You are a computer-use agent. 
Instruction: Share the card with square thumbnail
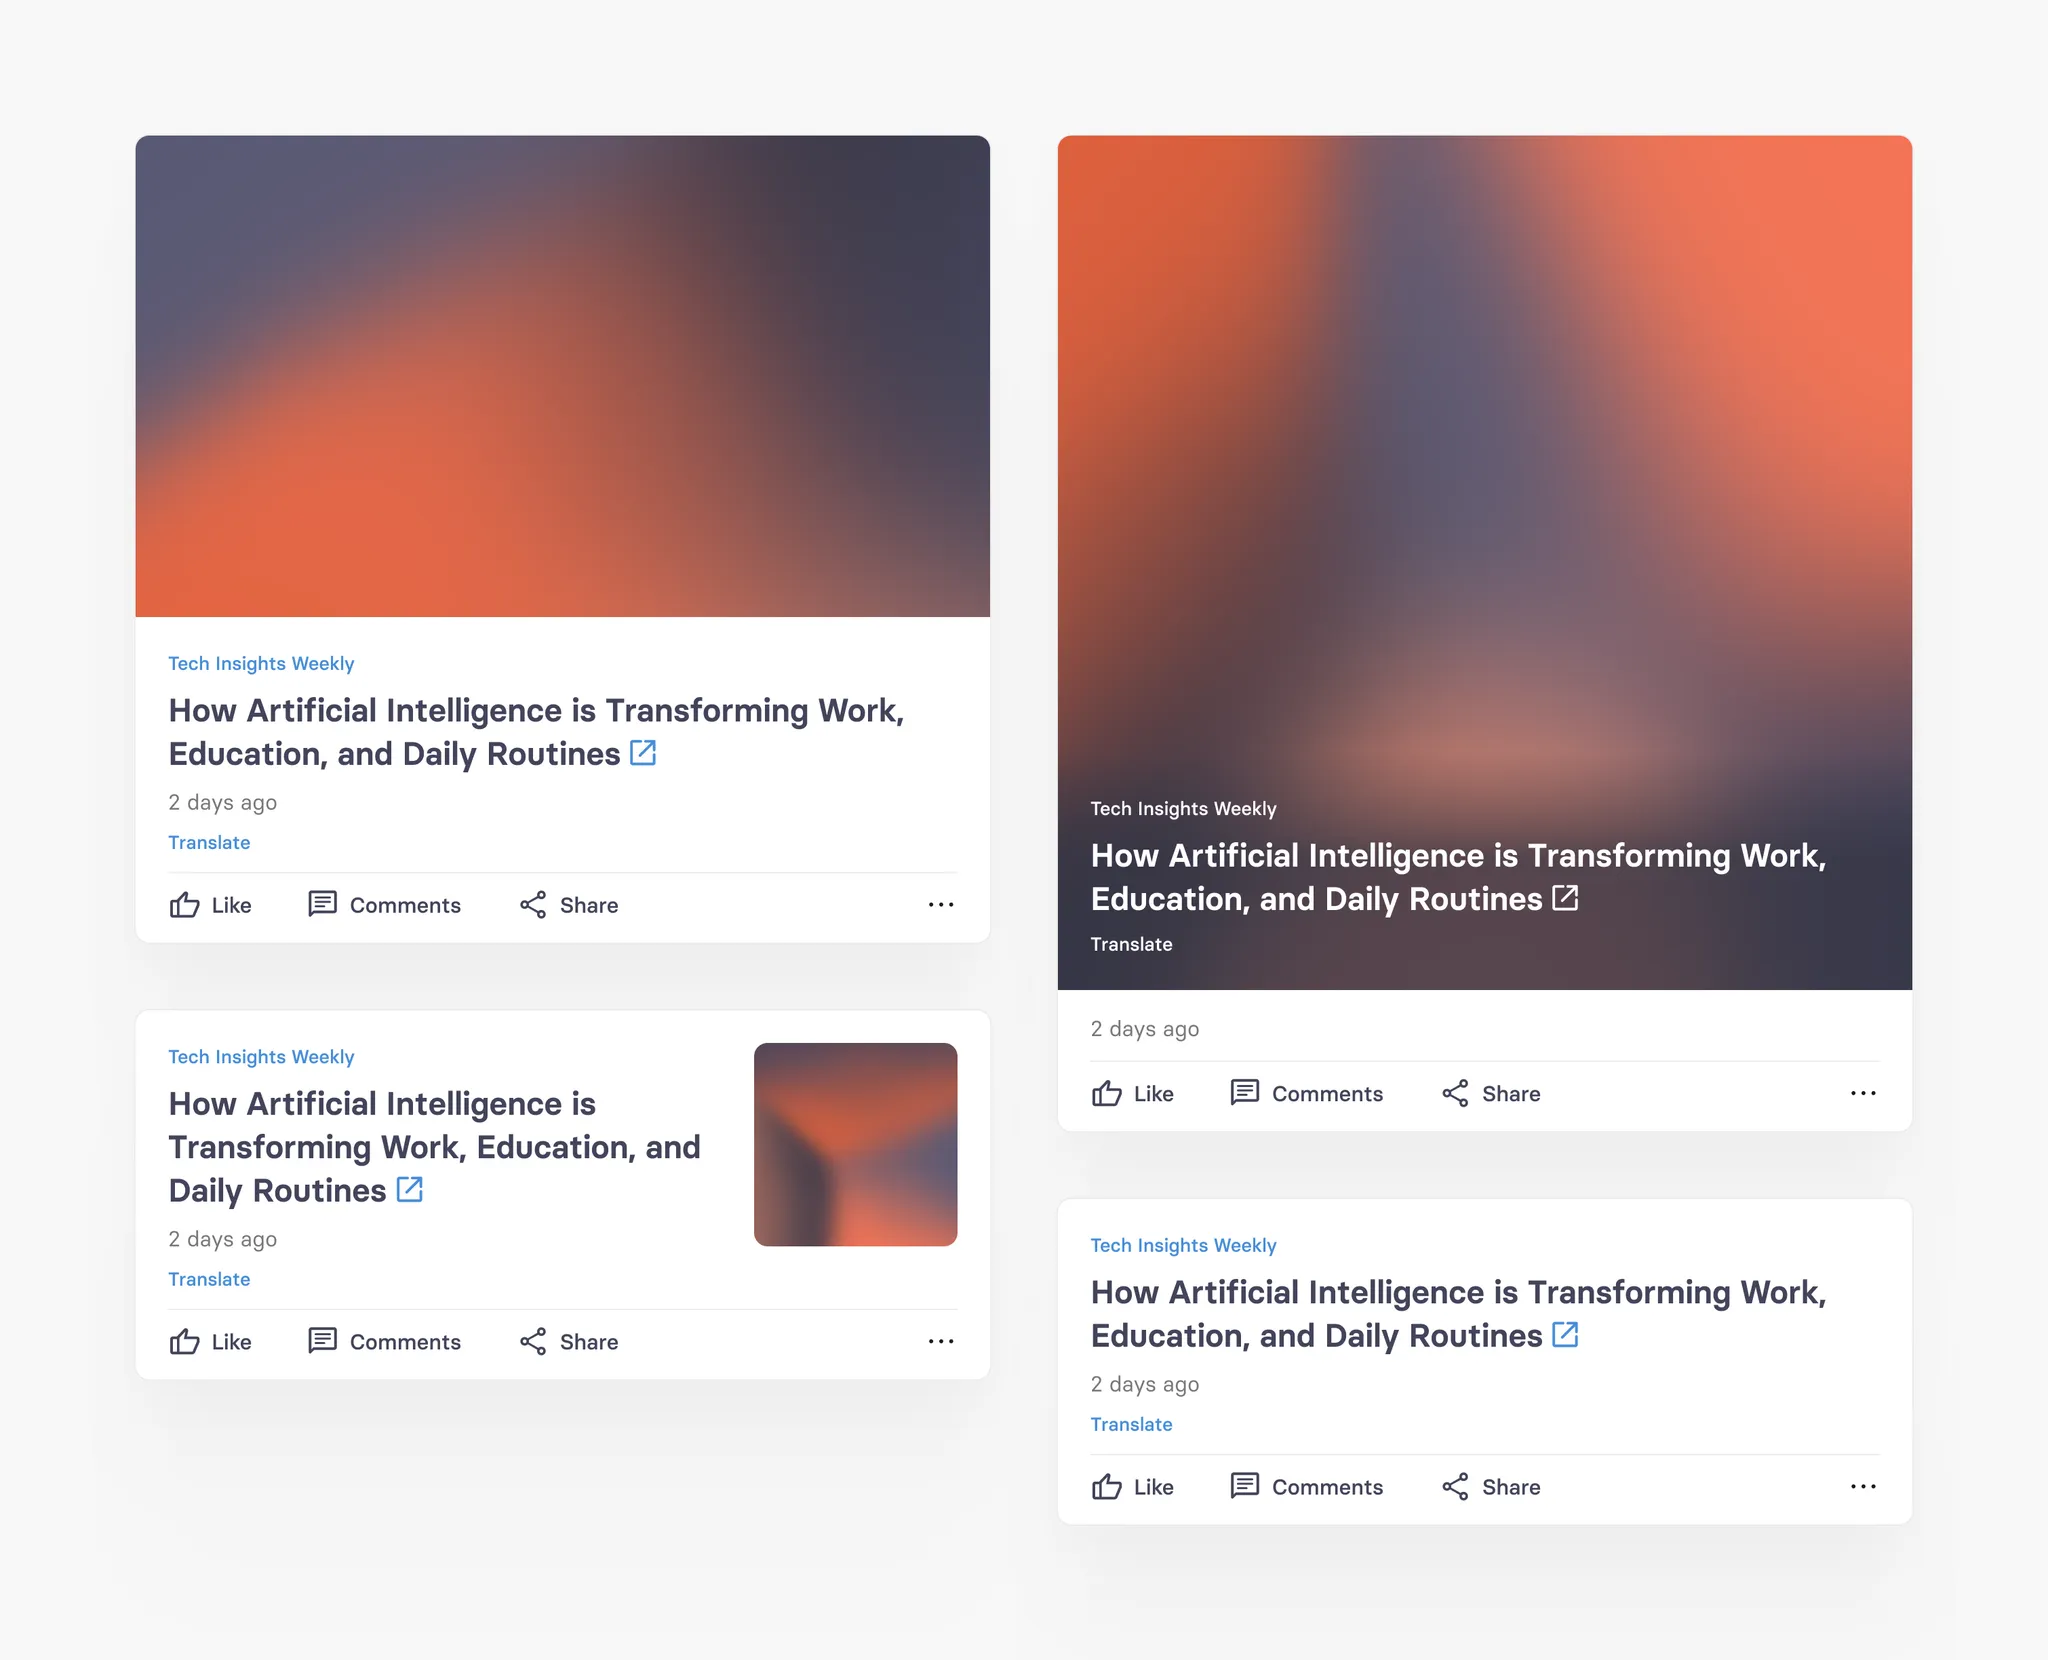tap(568, 1342)
